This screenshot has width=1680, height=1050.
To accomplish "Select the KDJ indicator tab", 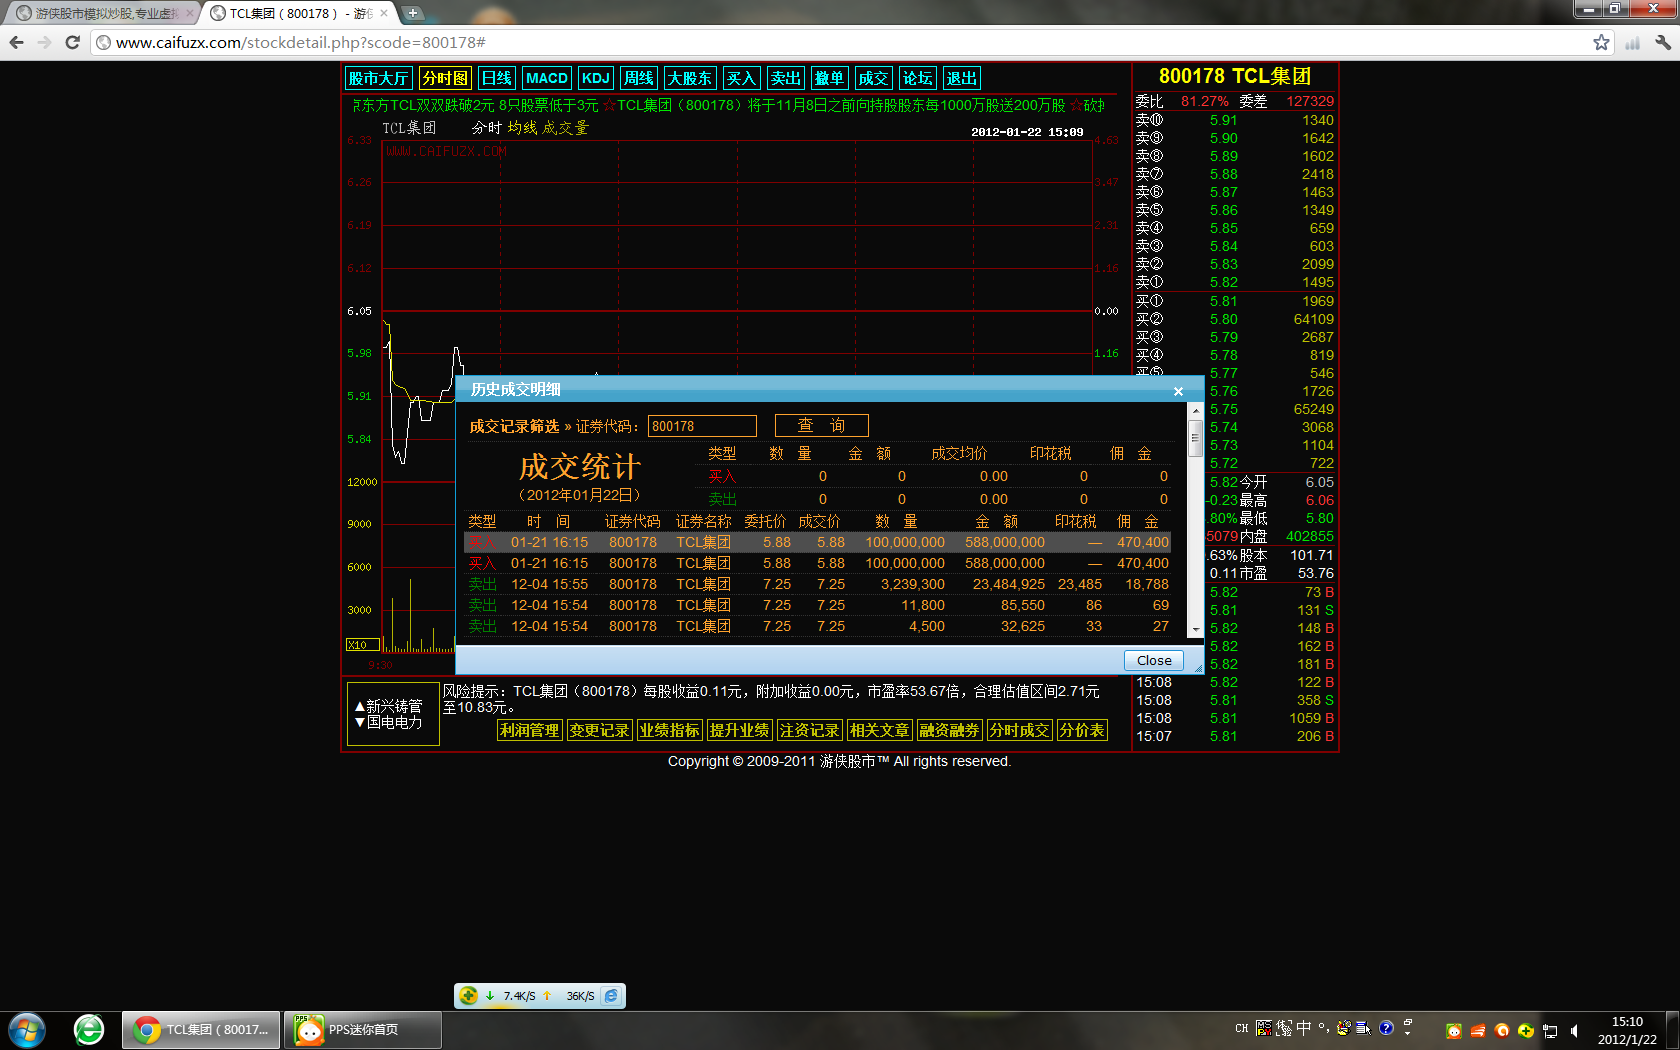I will (x=595, y=78).
